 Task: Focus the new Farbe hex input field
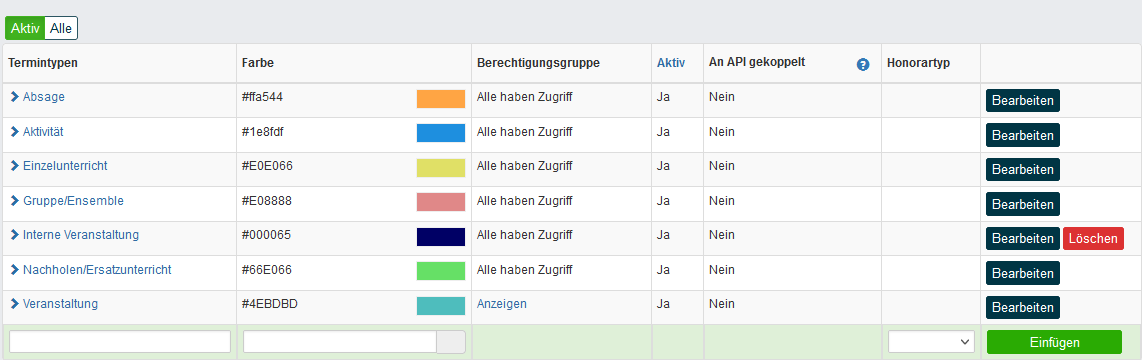point(339,342)
